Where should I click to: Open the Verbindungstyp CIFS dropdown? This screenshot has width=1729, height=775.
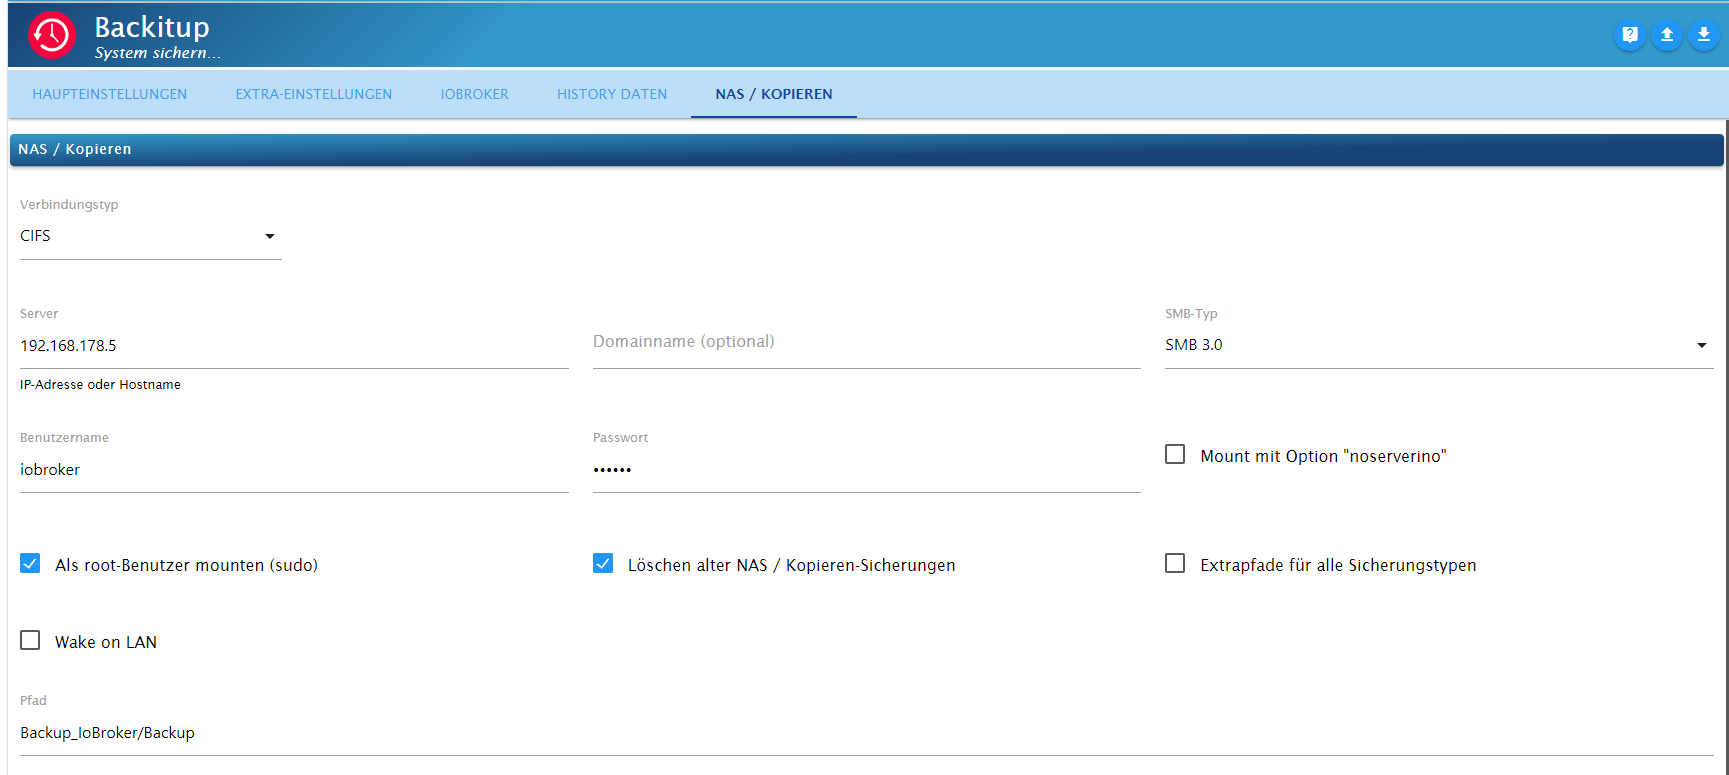coord(151,236)
